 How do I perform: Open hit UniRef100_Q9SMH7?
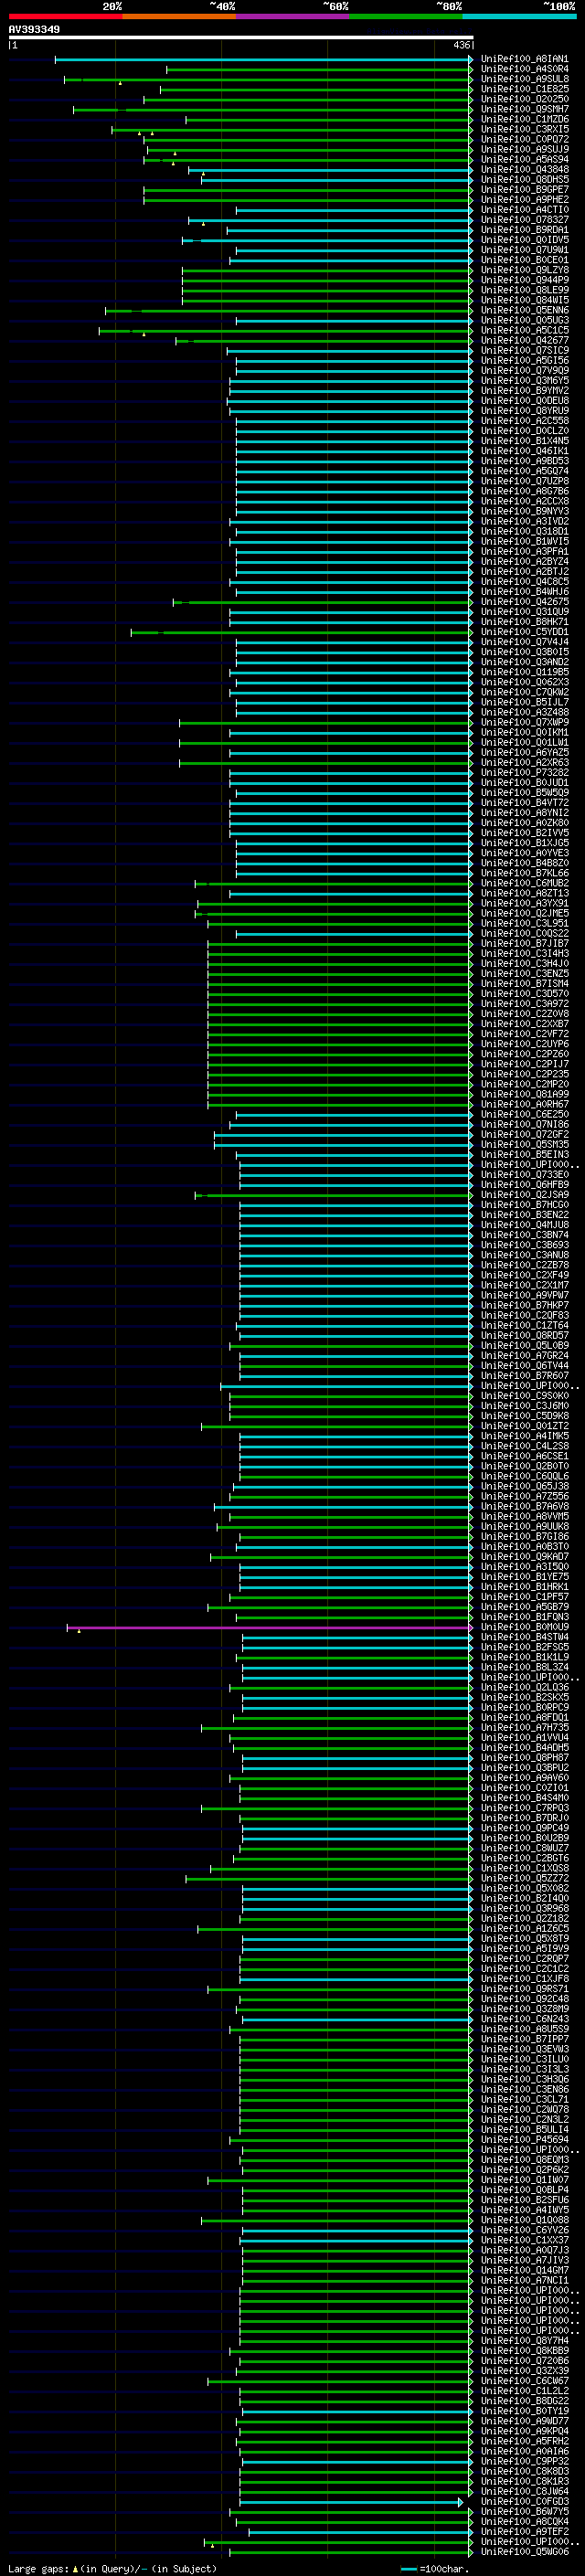tap(524, 109)
